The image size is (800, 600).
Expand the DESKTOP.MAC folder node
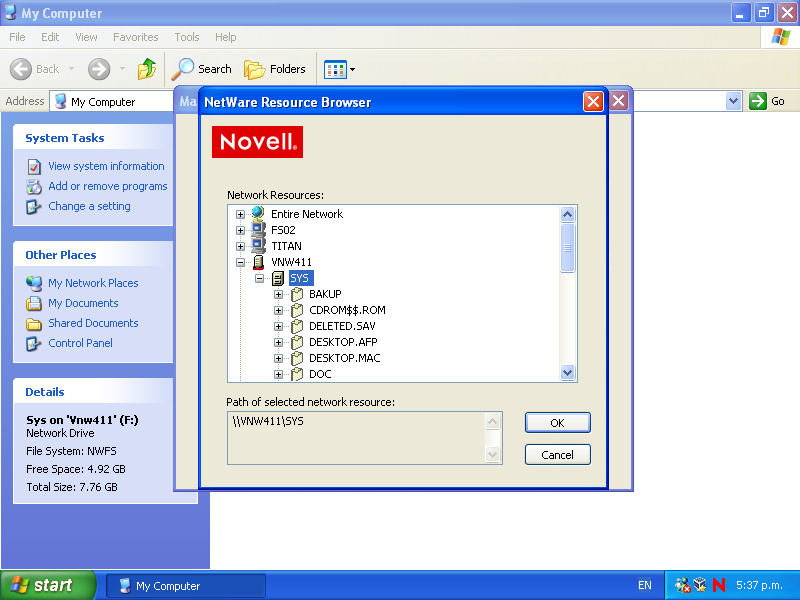click(278, 358)
